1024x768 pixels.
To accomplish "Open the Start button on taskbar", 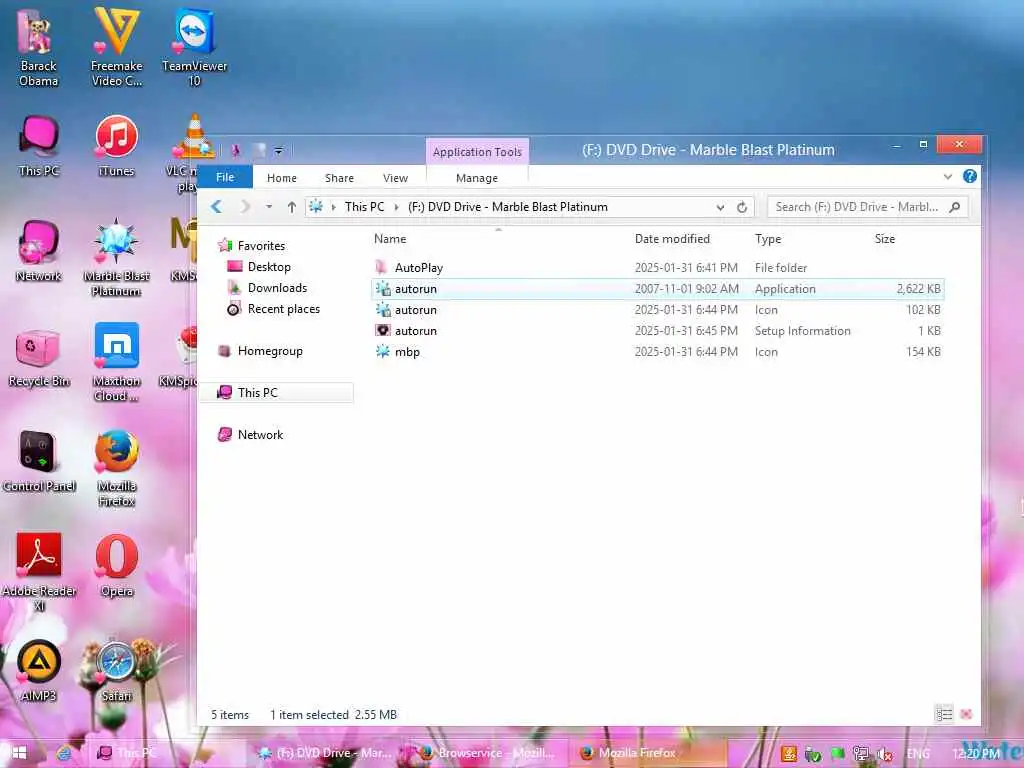I will pos(19,753).
